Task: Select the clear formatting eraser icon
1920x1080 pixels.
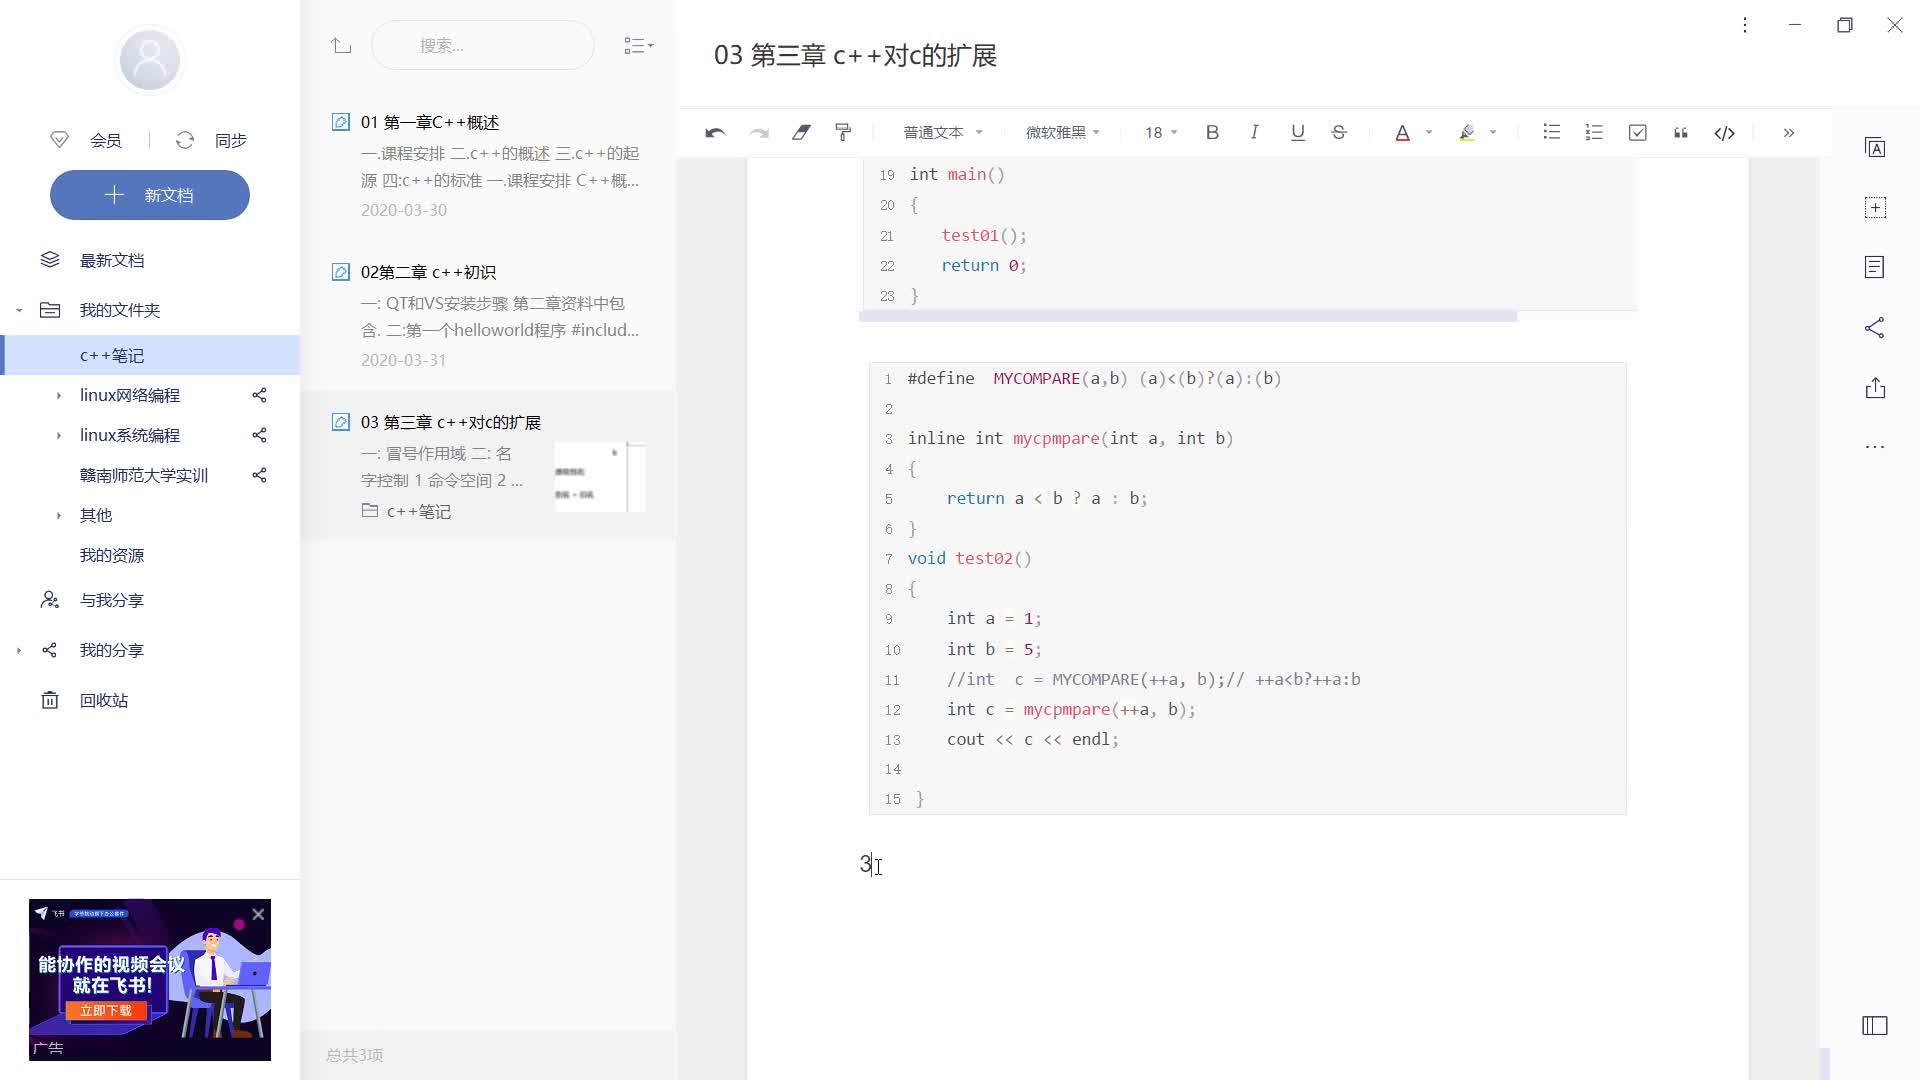Action: 801,132
